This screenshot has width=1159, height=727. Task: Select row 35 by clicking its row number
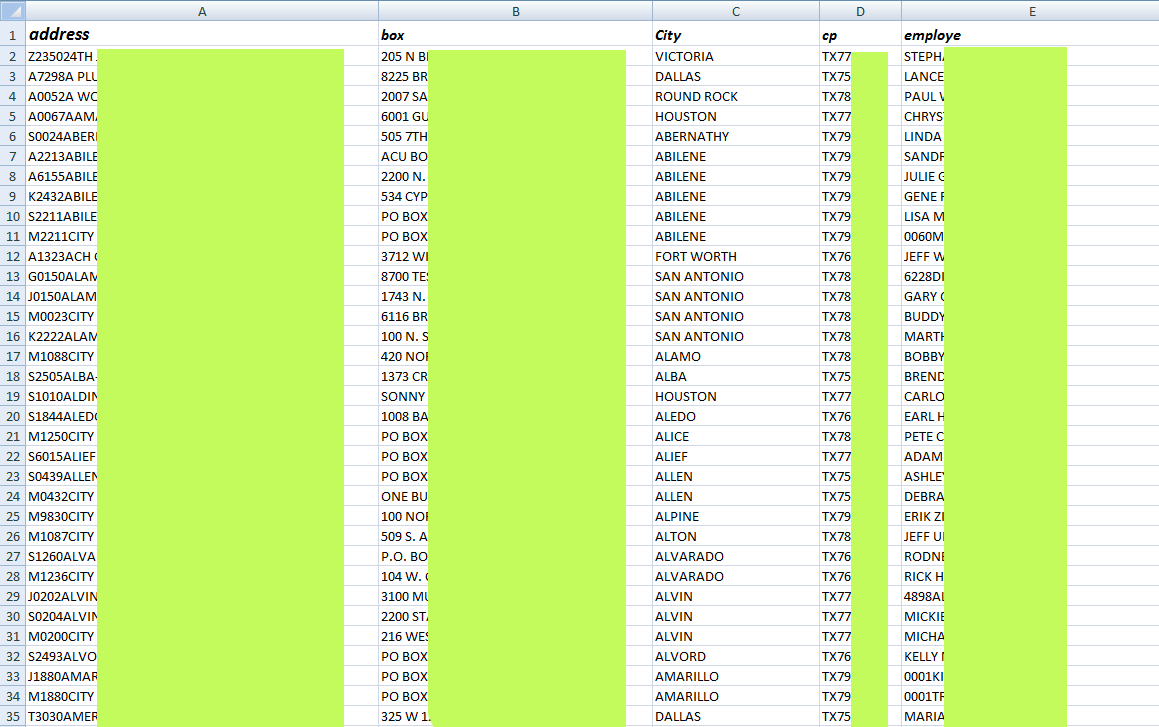[x=14, y=717]
